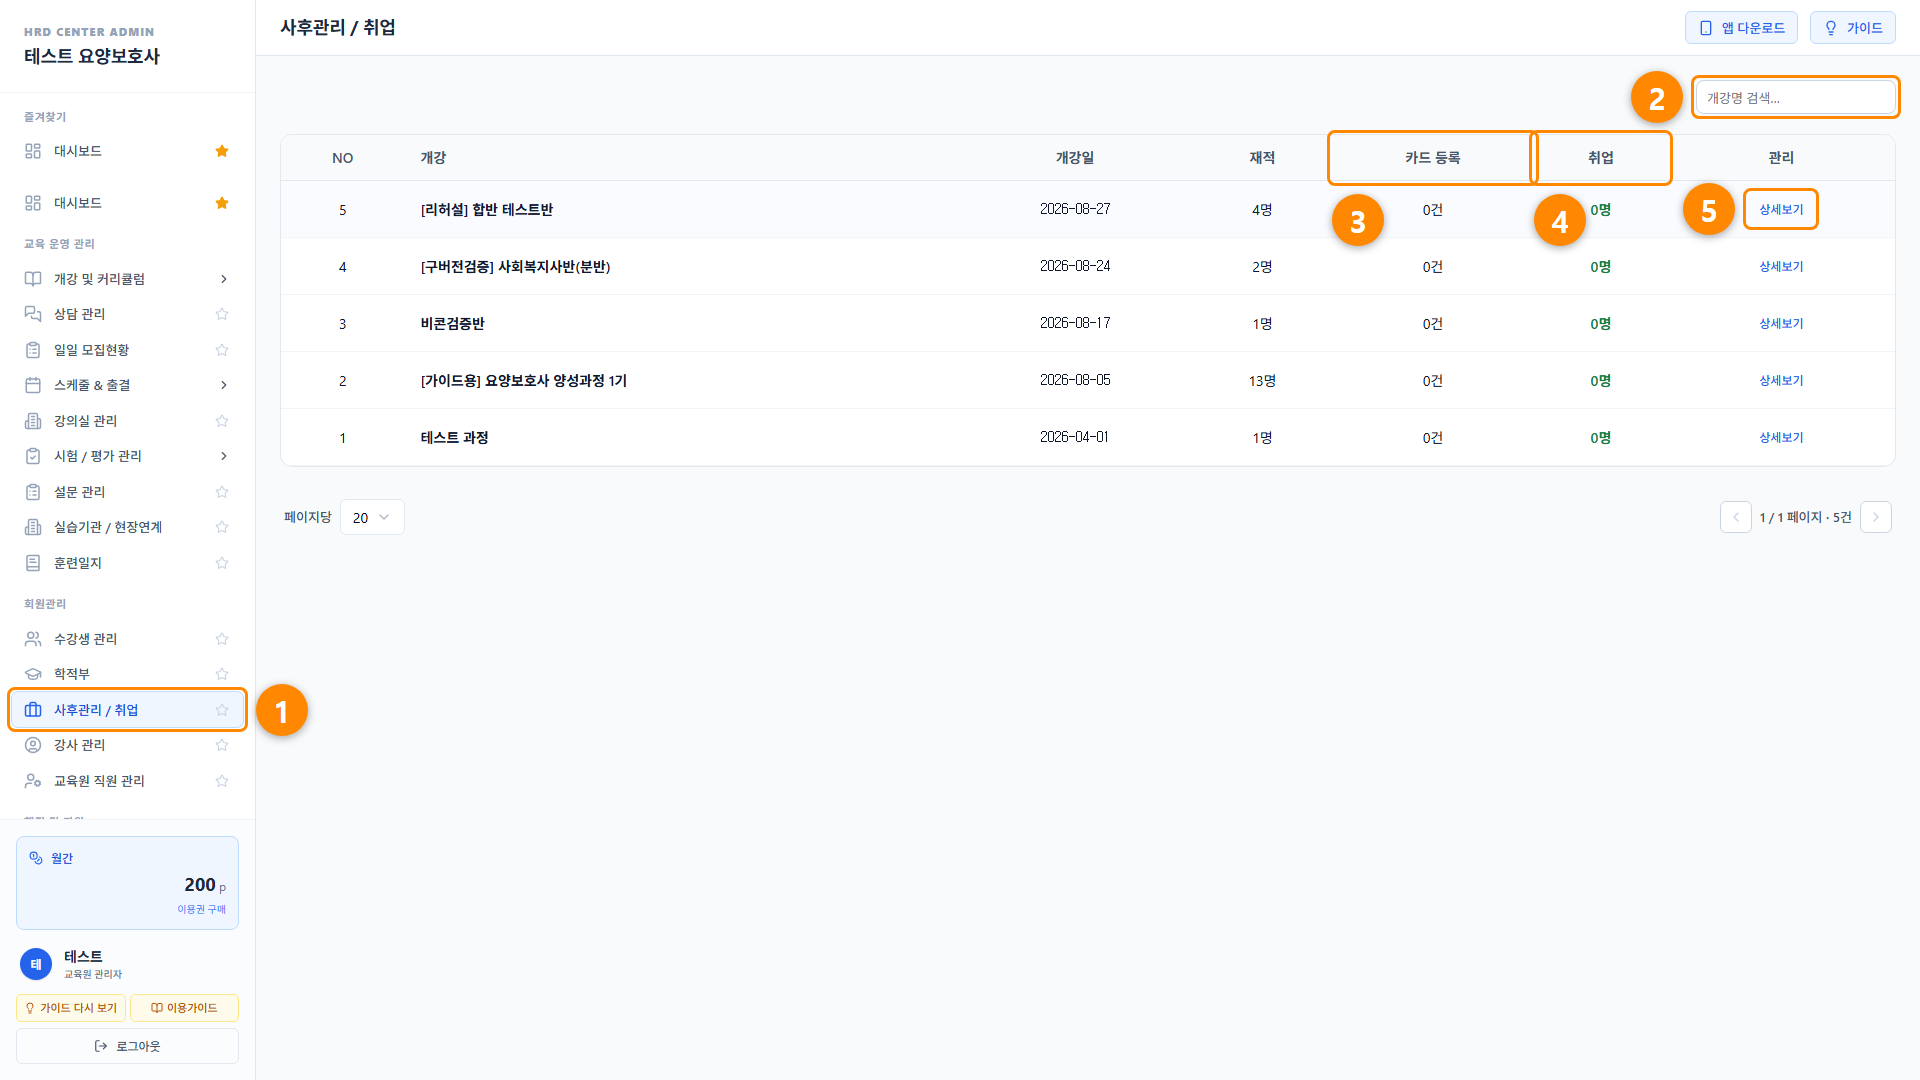Expand the 시험 / 평가 관리 chevron
Screen dimensions: 1920x1080
point(223,456)
